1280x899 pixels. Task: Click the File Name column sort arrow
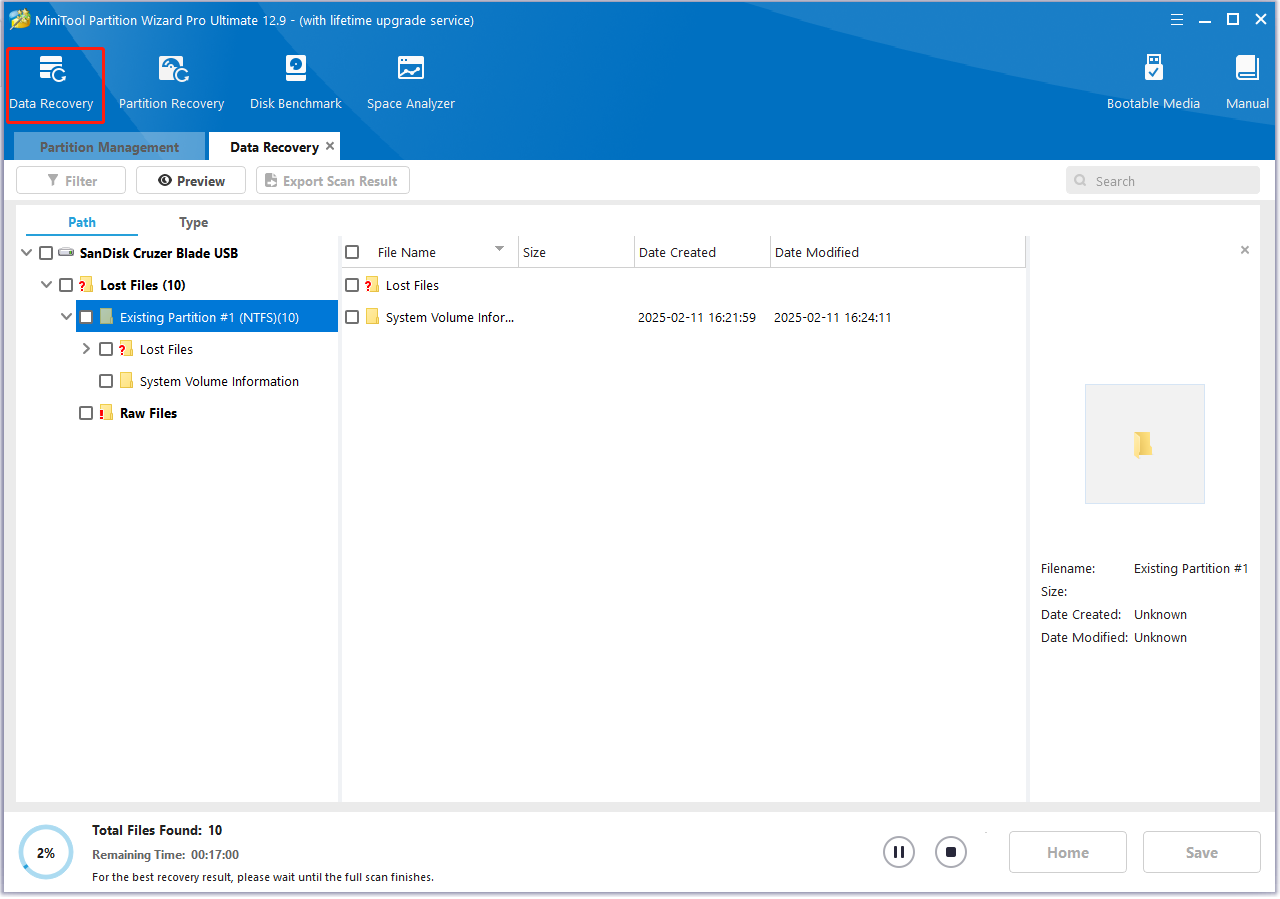(499, 249)
